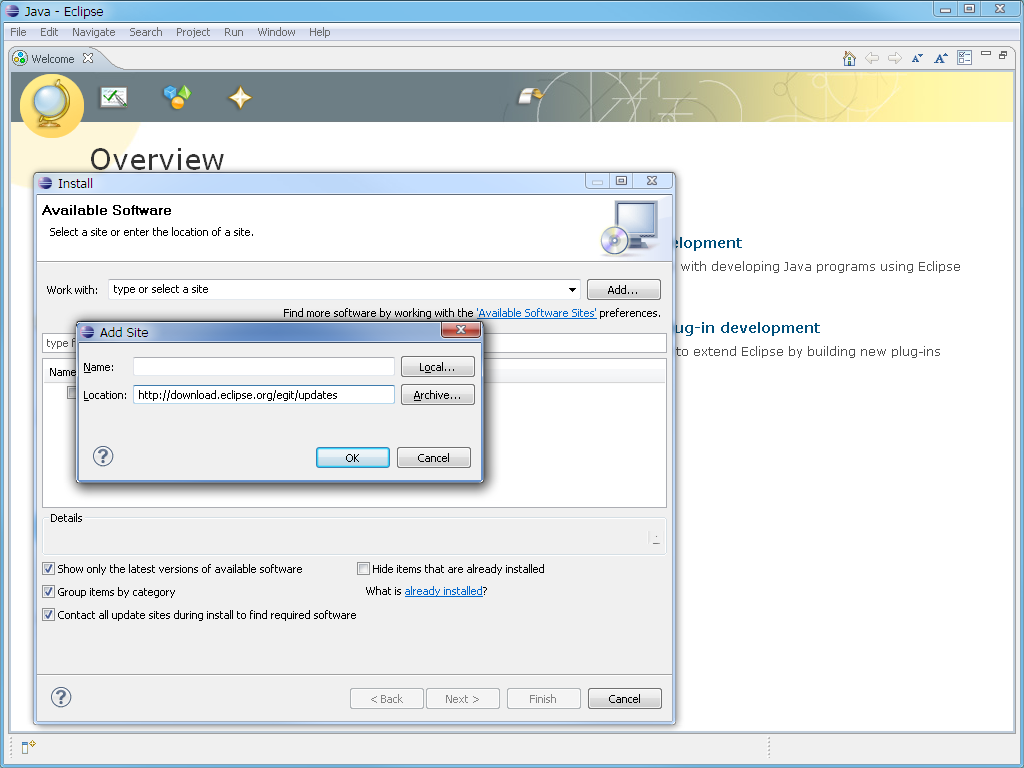The image size is (1024, 768).
Task: Click the Add... button in Install dialog
Action: tap(624, 289)
